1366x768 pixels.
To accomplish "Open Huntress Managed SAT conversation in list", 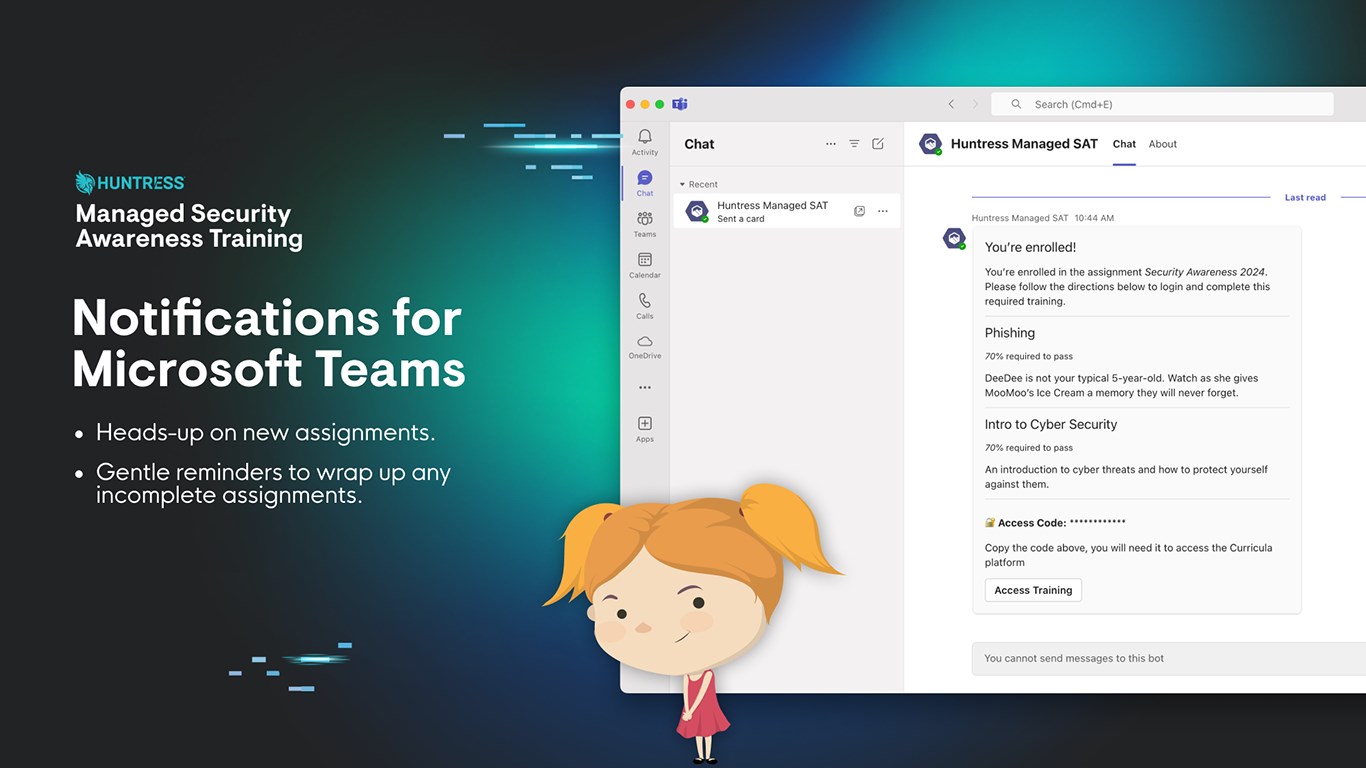I will pyautogui.click(x=786, y=211).
